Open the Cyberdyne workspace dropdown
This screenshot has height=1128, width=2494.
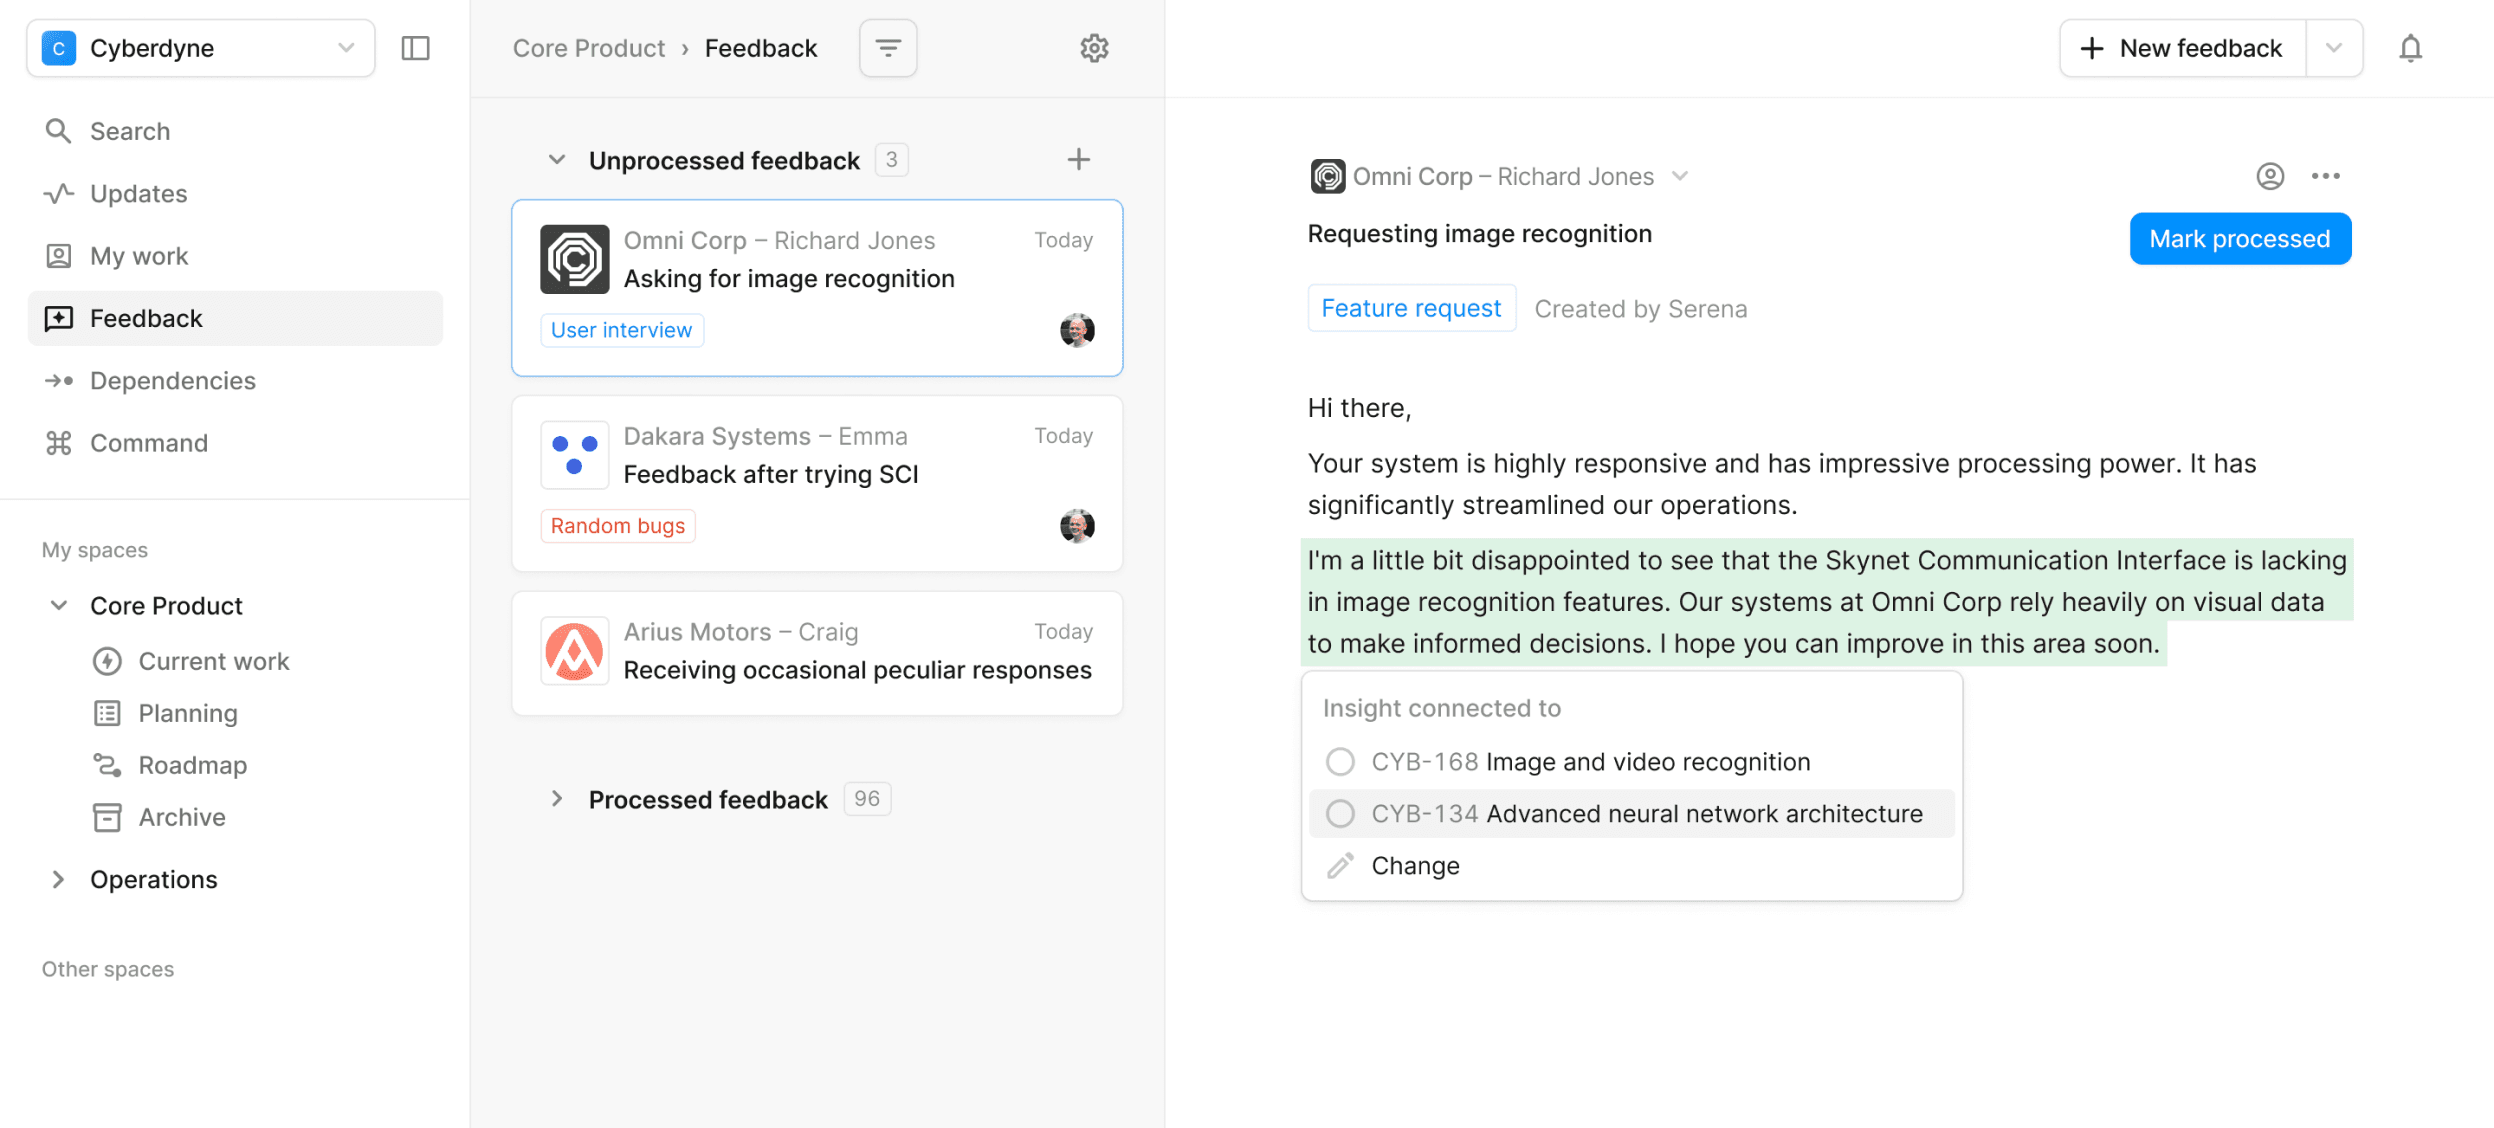pos(200,48)
